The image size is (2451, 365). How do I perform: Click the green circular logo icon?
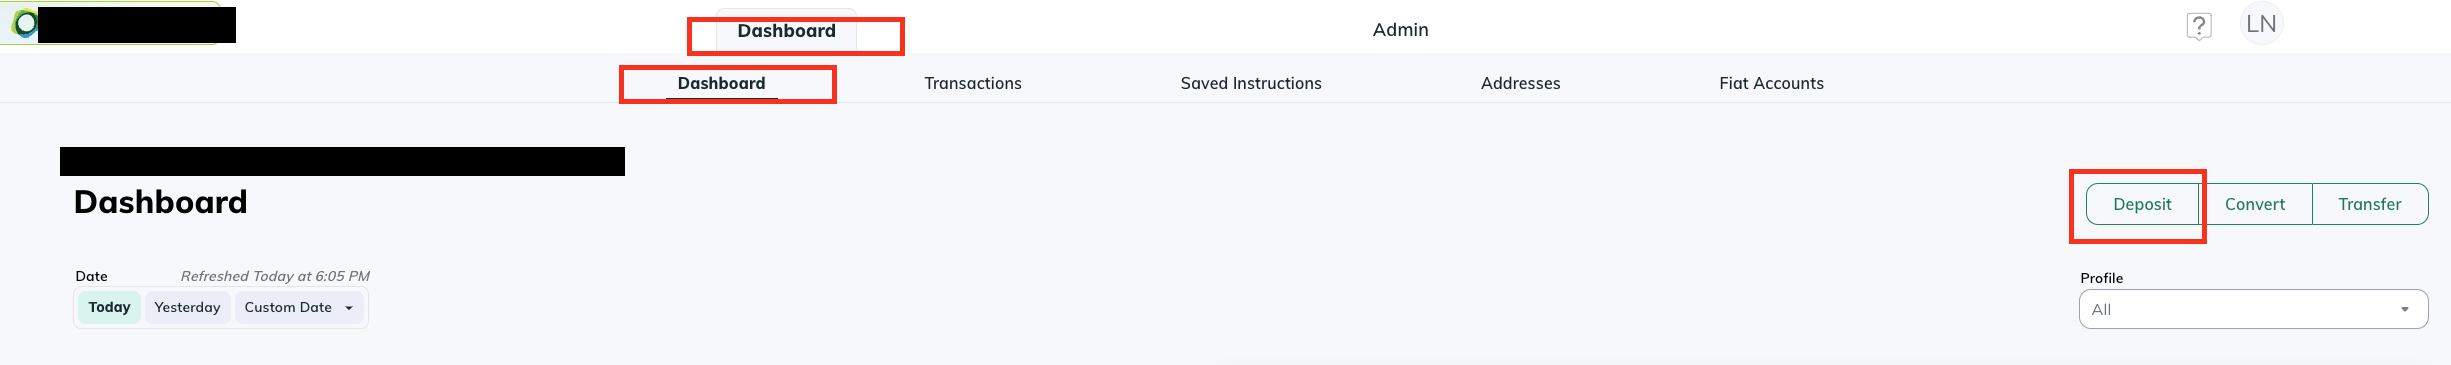[x=24, y=23]
